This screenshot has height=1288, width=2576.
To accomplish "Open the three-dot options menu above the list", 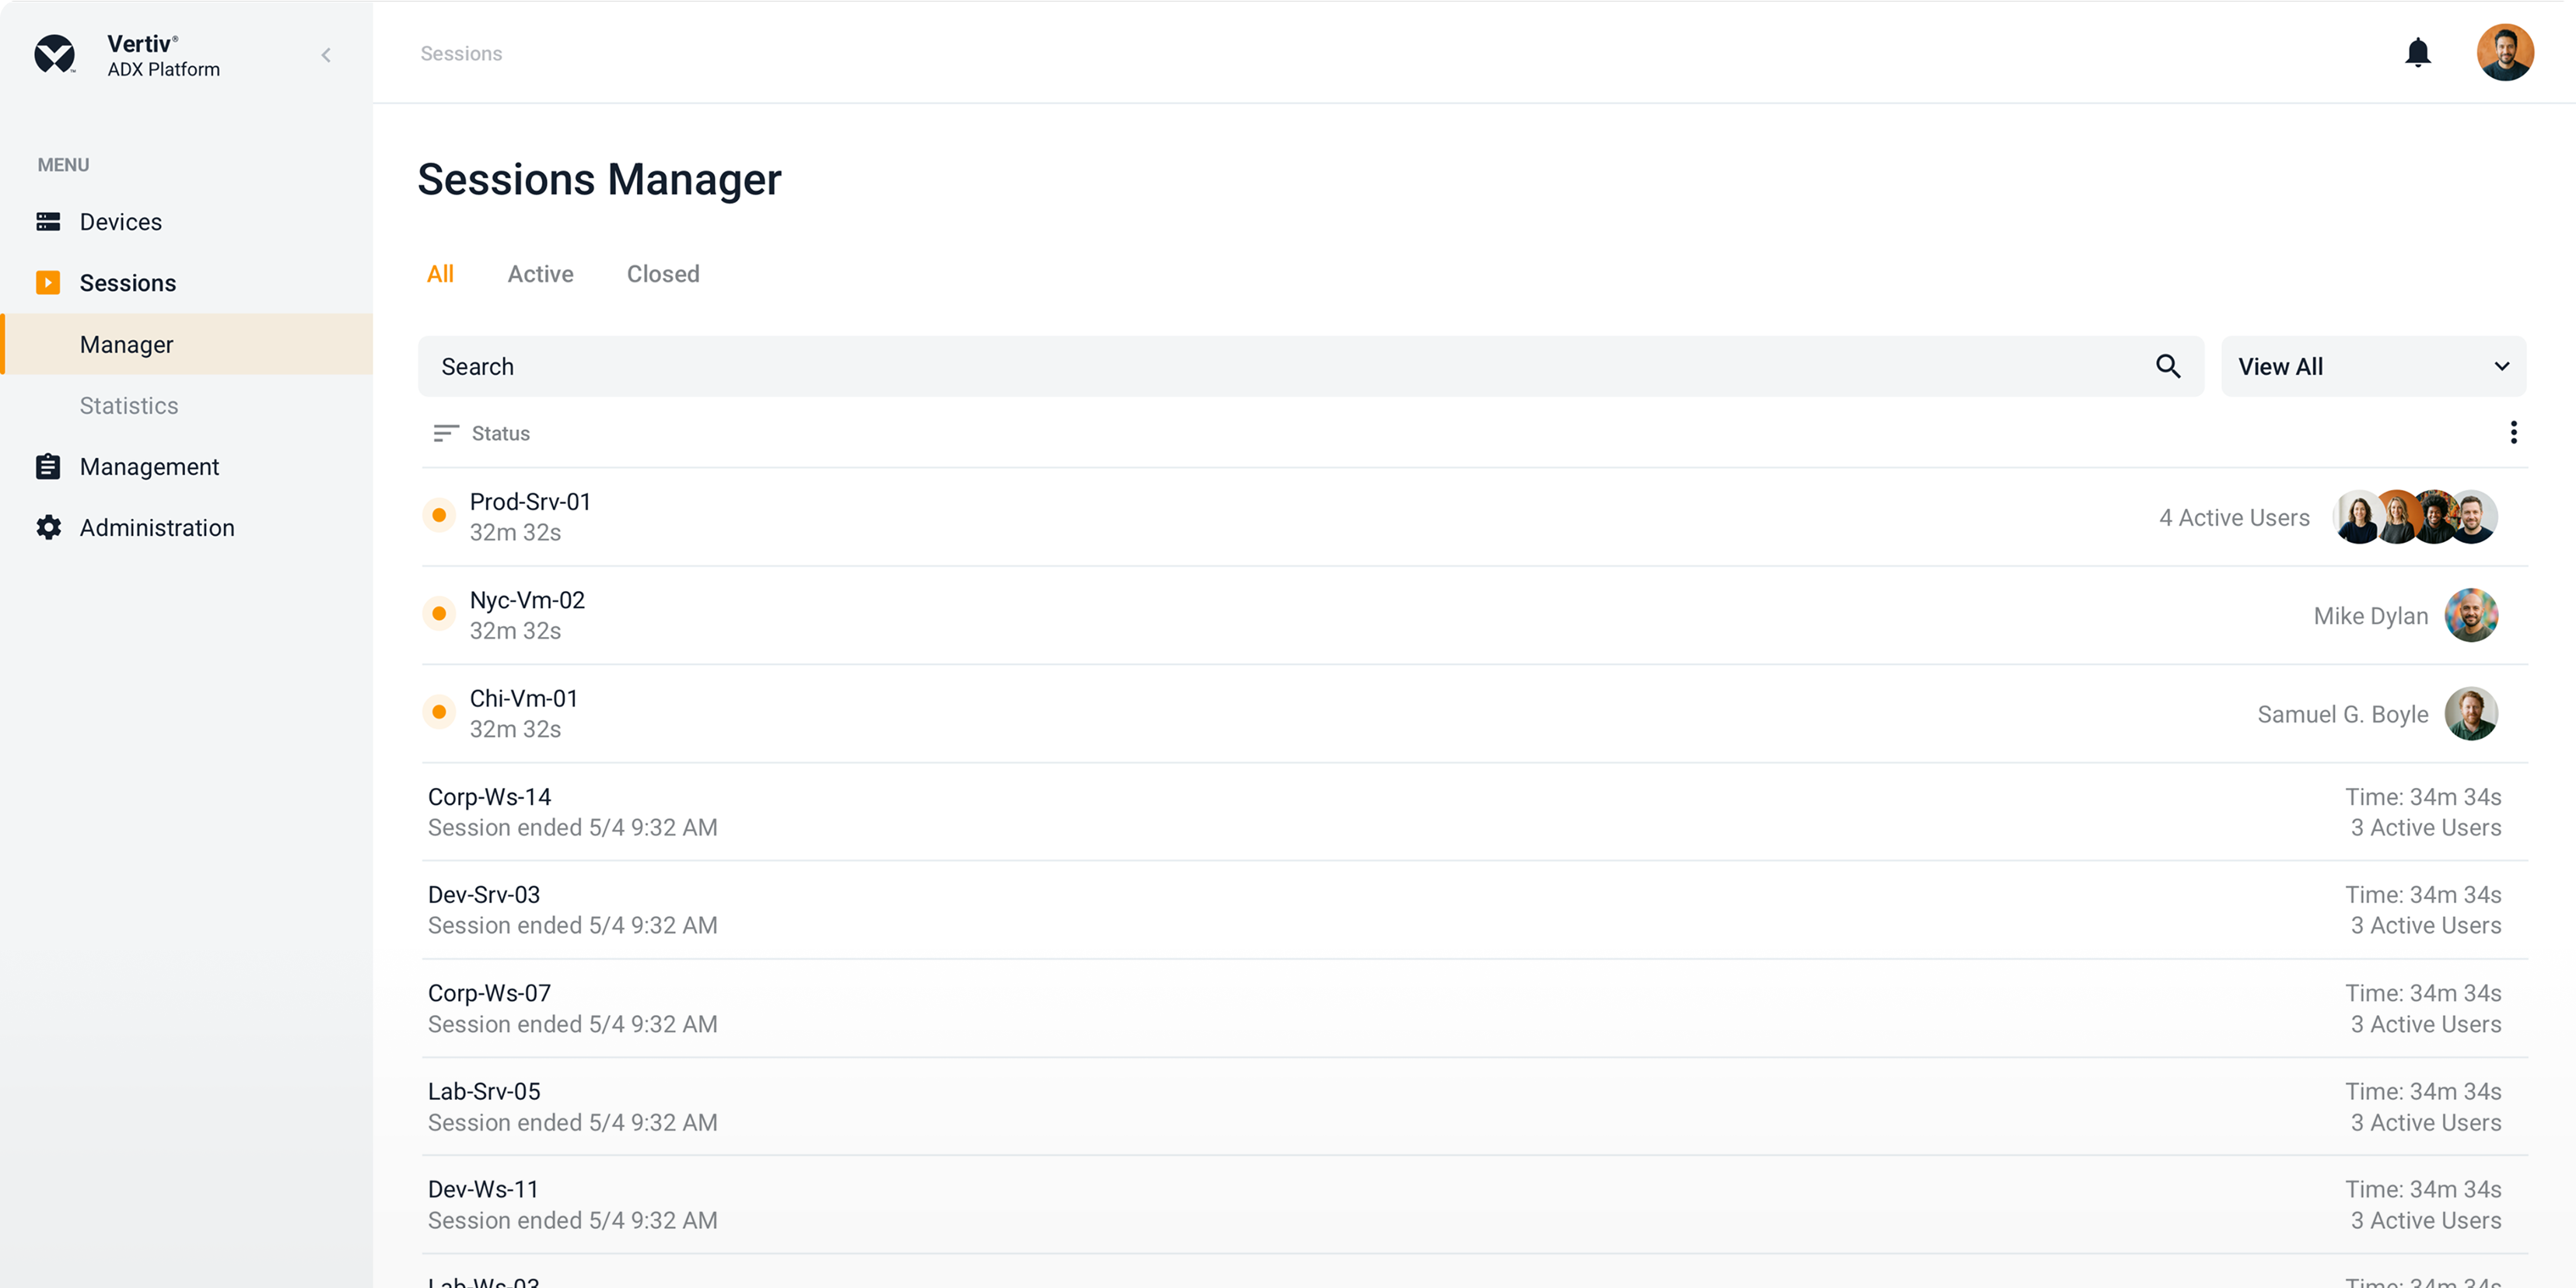I will click(x=2513, y=432).
